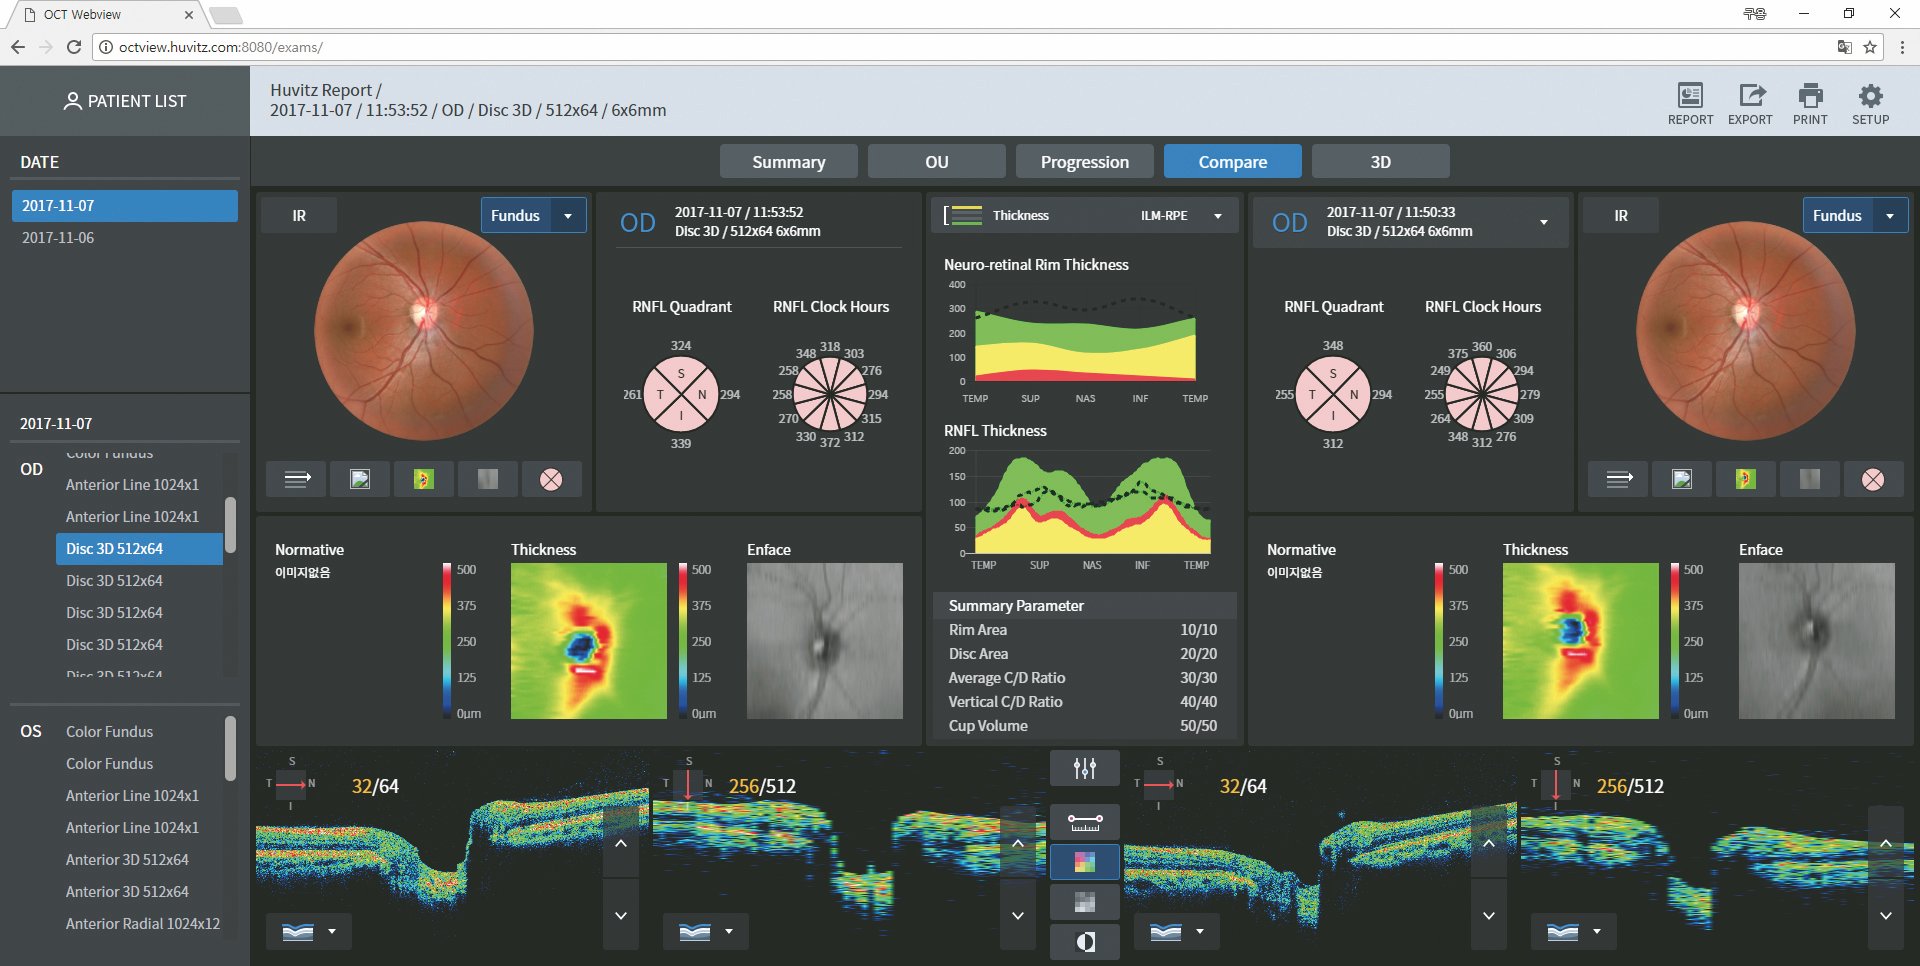Click the EXPORT icon
The height and width of the screenshot is (966, 1920).
point(1750,103)
